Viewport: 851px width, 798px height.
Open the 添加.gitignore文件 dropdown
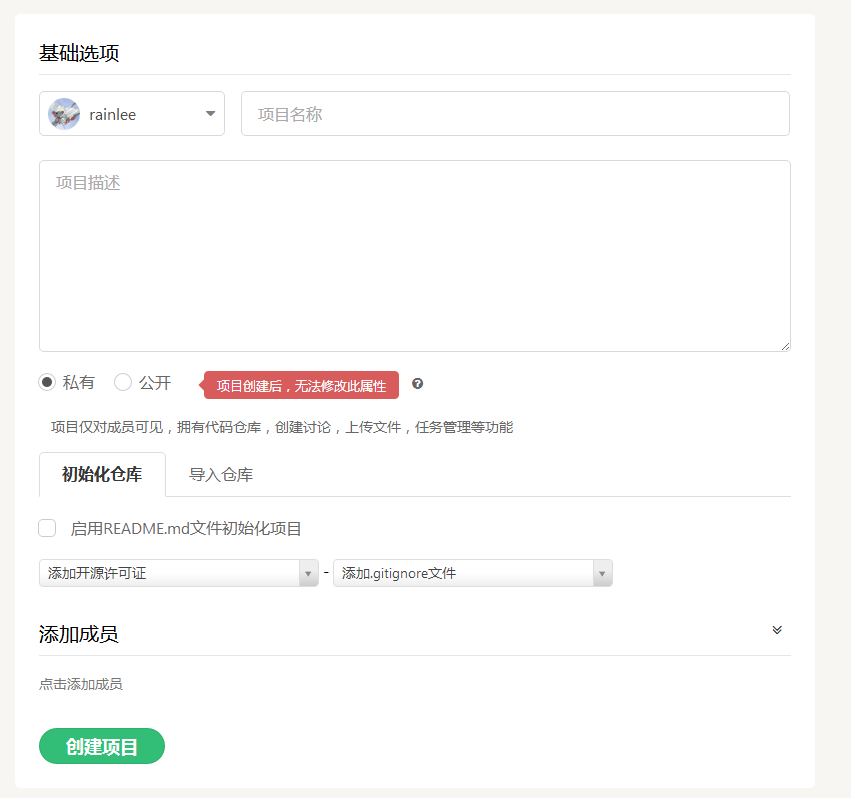click(x=473, y=573)
